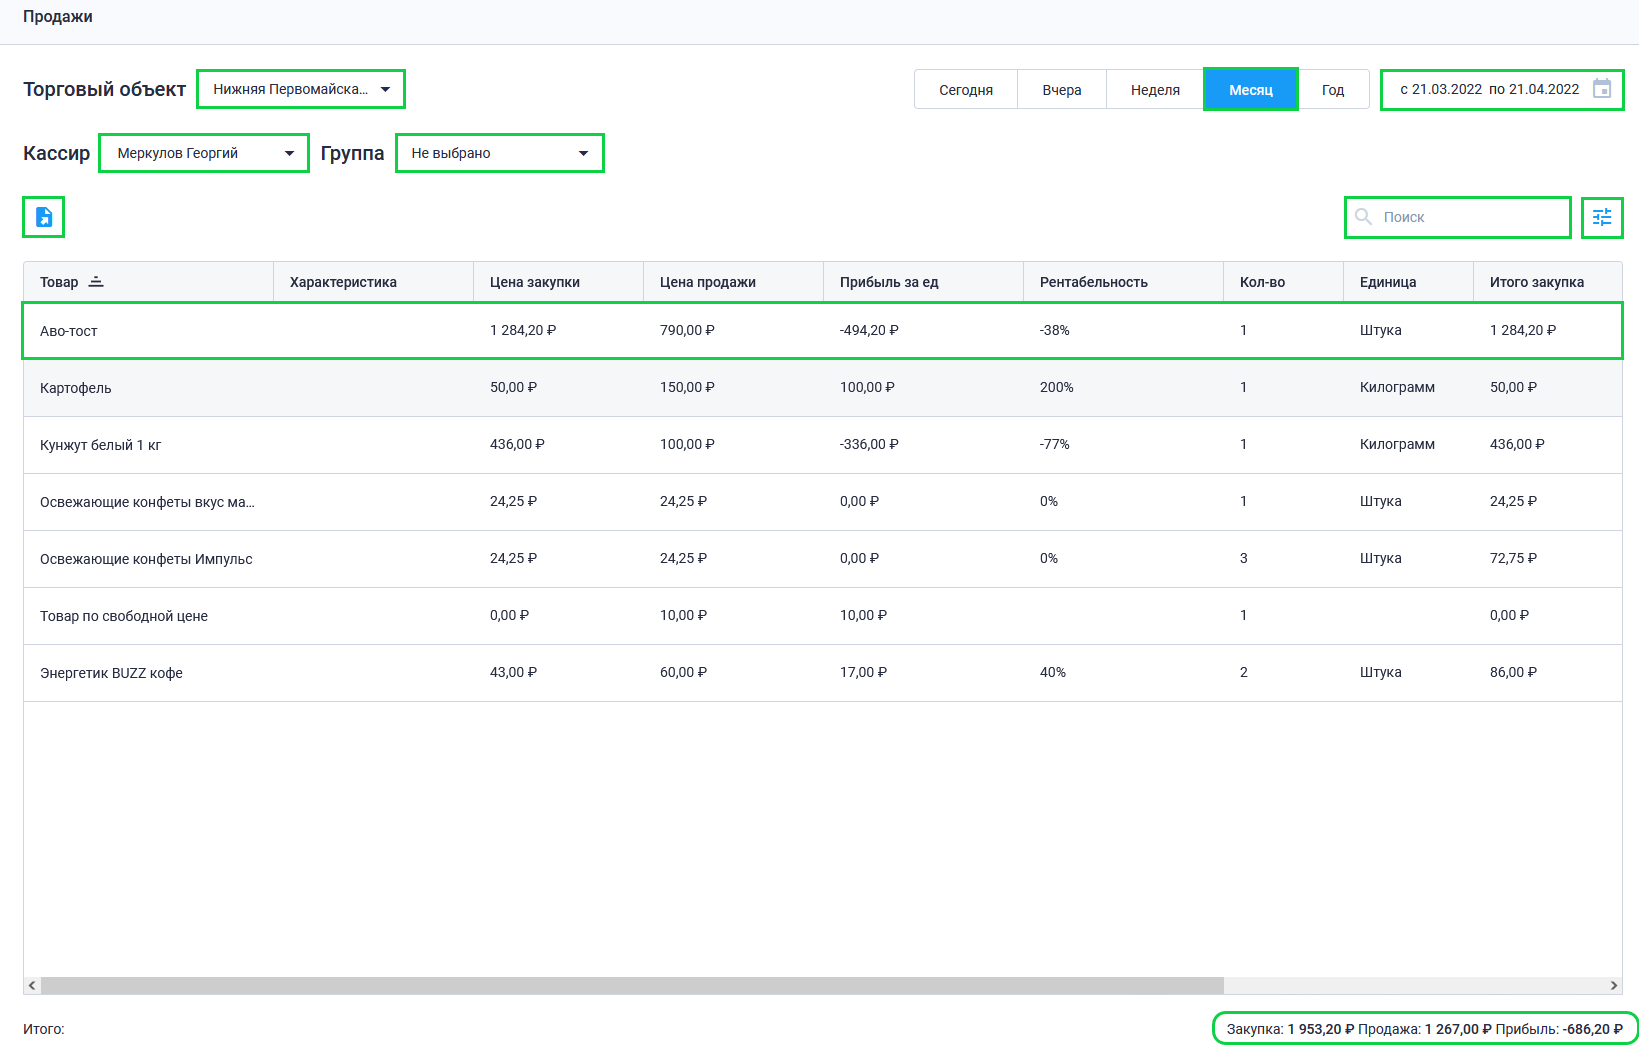This screenshot has height=1052, width=1639.
Task: Choose the Неделя period tab
Action: (1155, 90)
